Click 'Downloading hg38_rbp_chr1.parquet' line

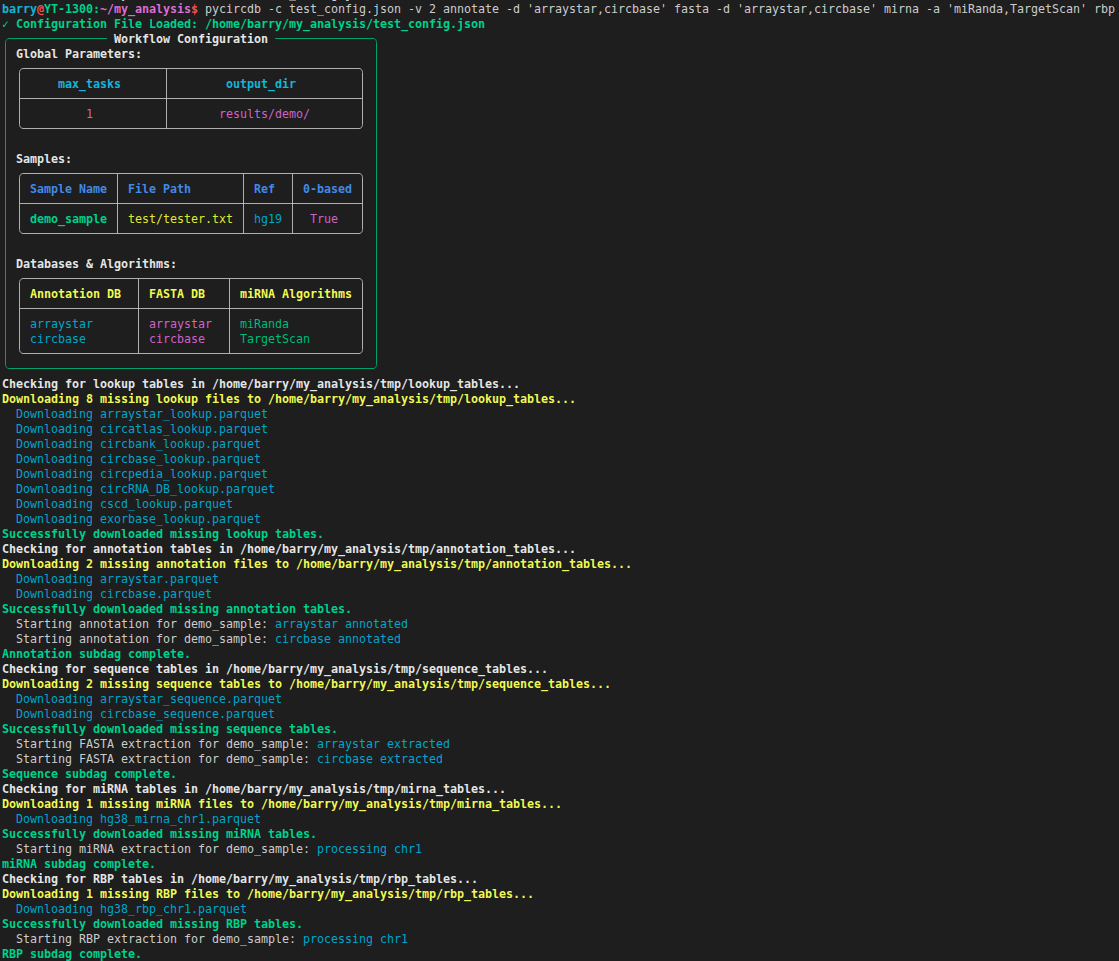(x=131, y=908)
